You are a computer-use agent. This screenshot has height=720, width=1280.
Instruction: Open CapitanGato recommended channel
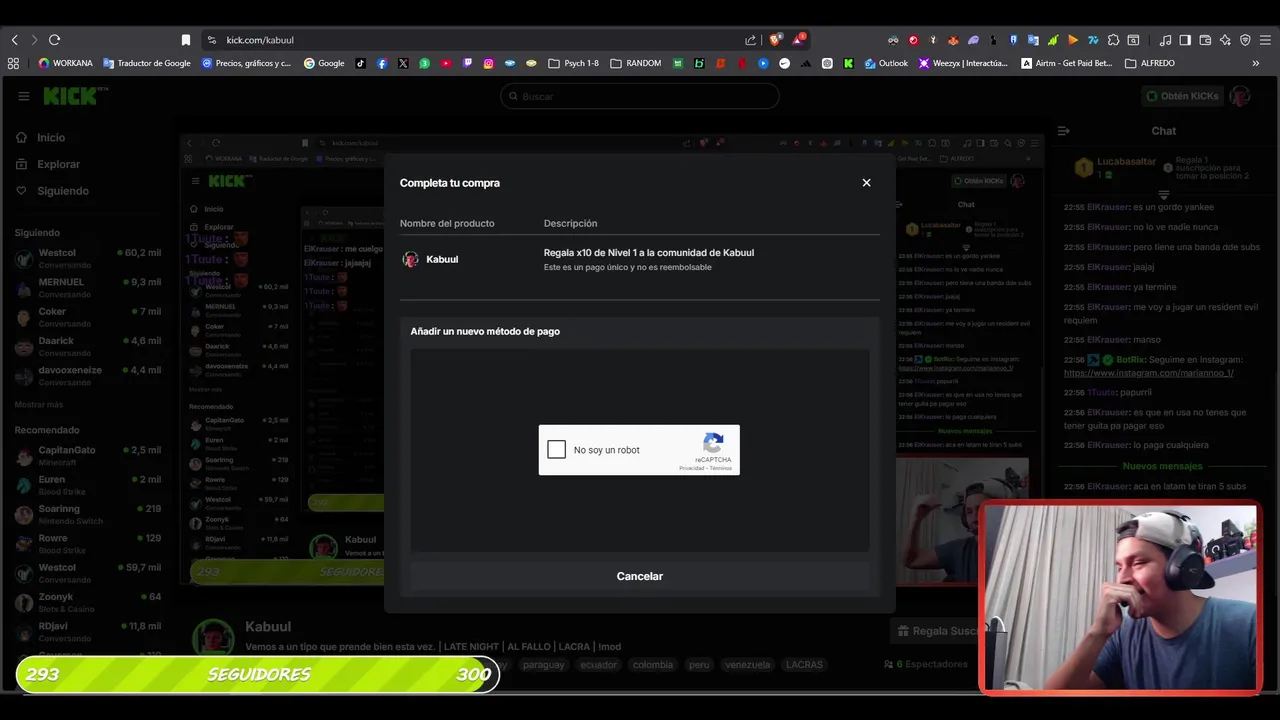pos(88,456)
